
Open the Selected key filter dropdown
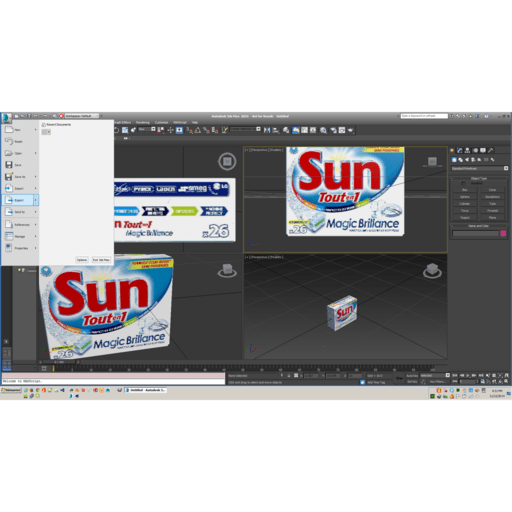click(435, 375)
